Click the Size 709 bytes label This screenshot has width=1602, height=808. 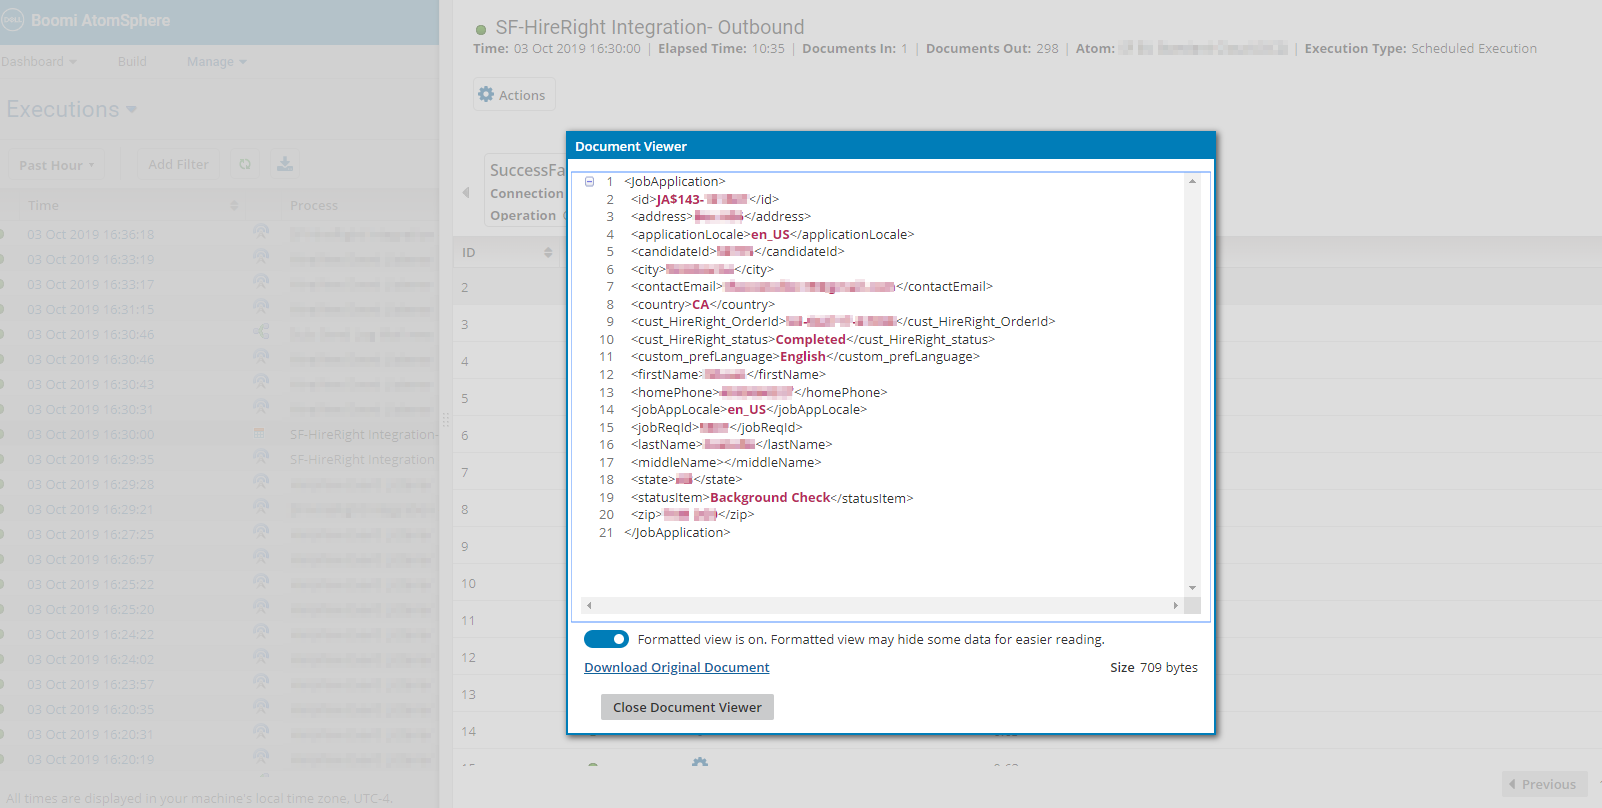(x=1153, y=668)
